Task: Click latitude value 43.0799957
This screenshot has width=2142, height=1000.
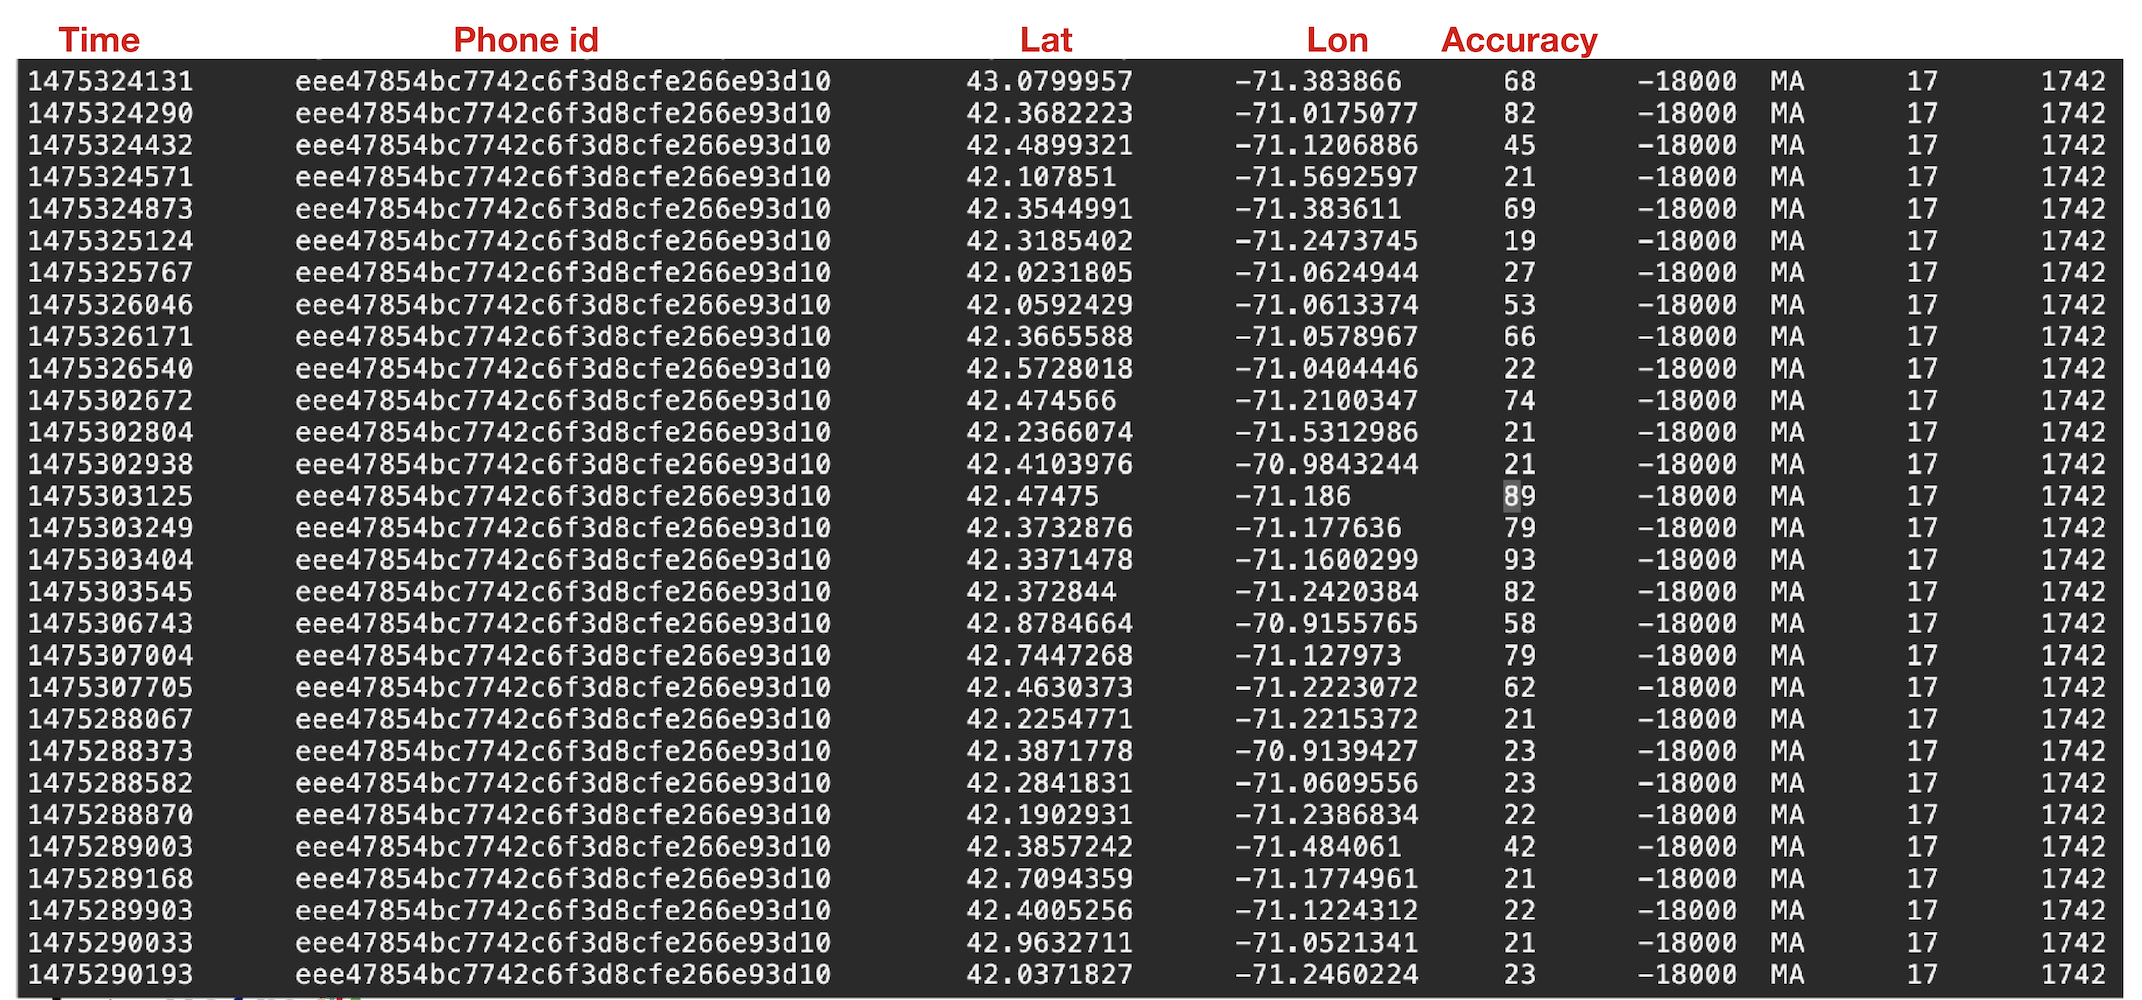Action: point(1049,81)
